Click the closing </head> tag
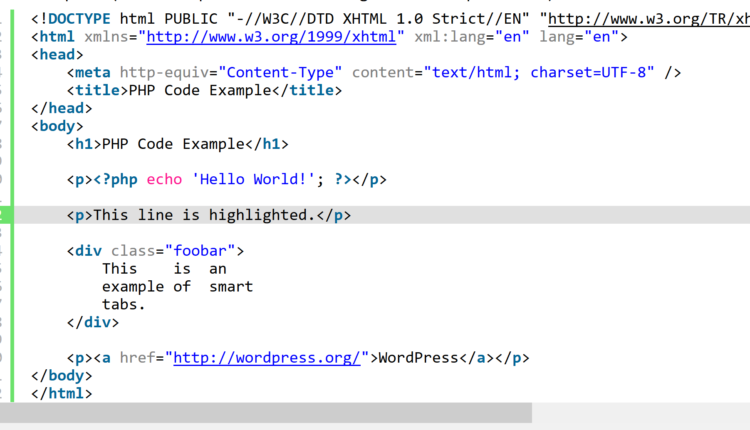This screenshot has width=750, height=430. (x=62, y=108)
